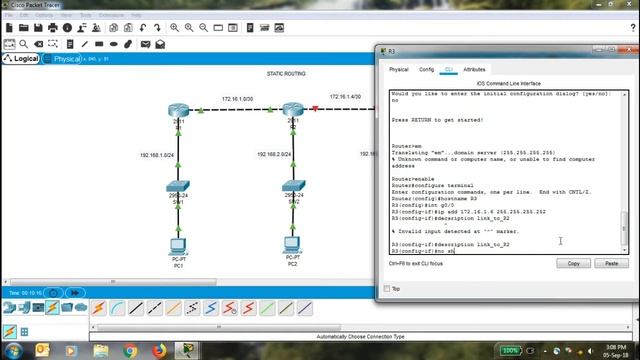Select the Draw Line tool
Screen dimensions: 640x360
[84, 44]
